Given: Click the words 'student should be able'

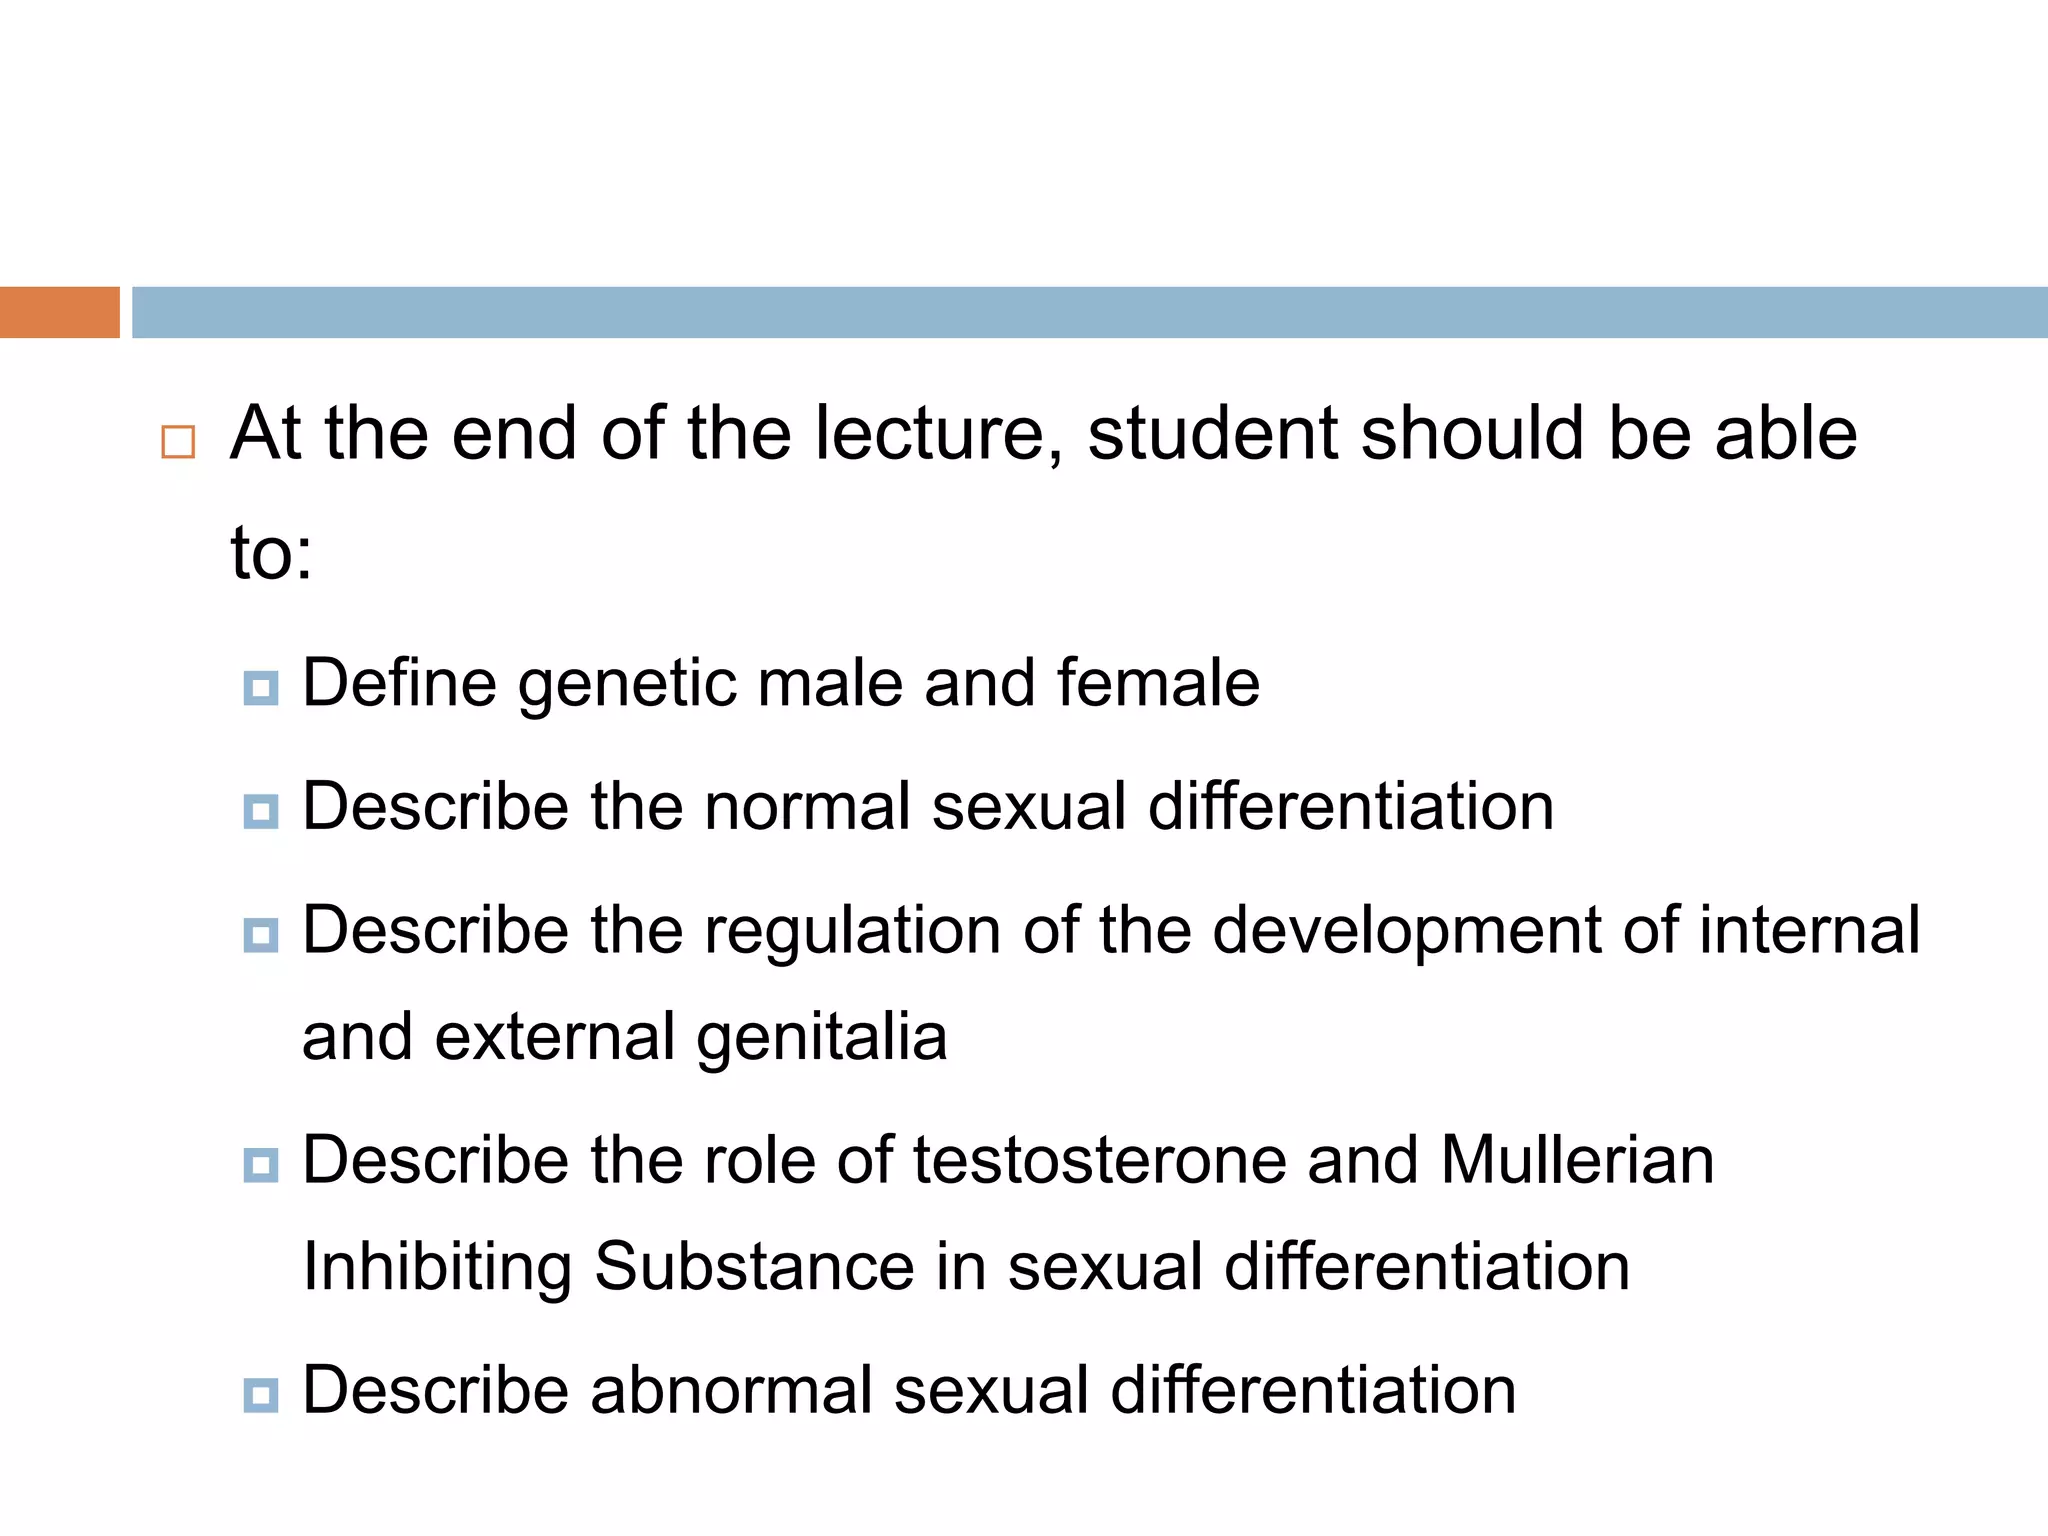Looking at the screenshot, I should 1471,434.
